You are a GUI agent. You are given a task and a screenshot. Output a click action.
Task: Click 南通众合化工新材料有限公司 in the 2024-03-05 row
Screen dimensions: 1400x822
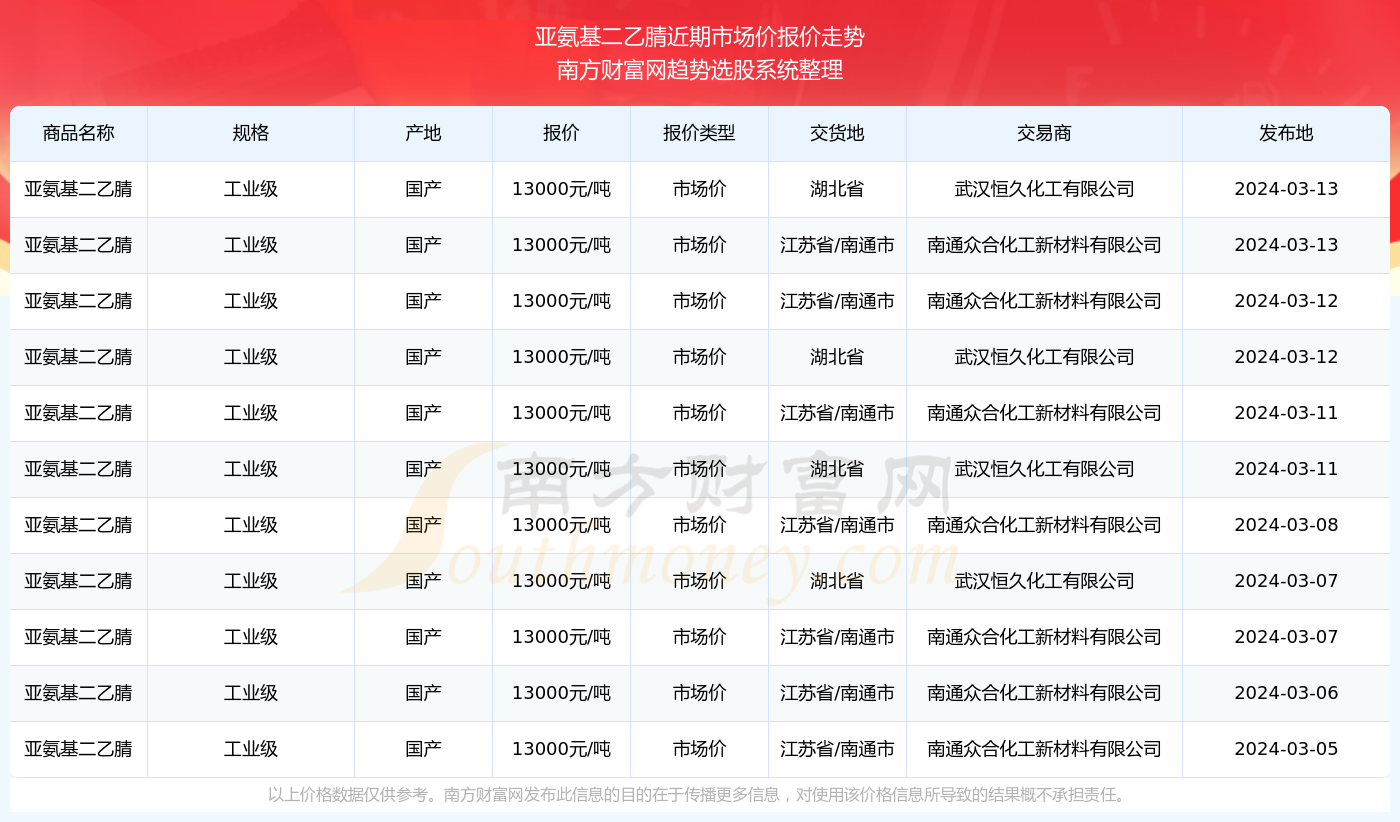(x=1044, y=749)
